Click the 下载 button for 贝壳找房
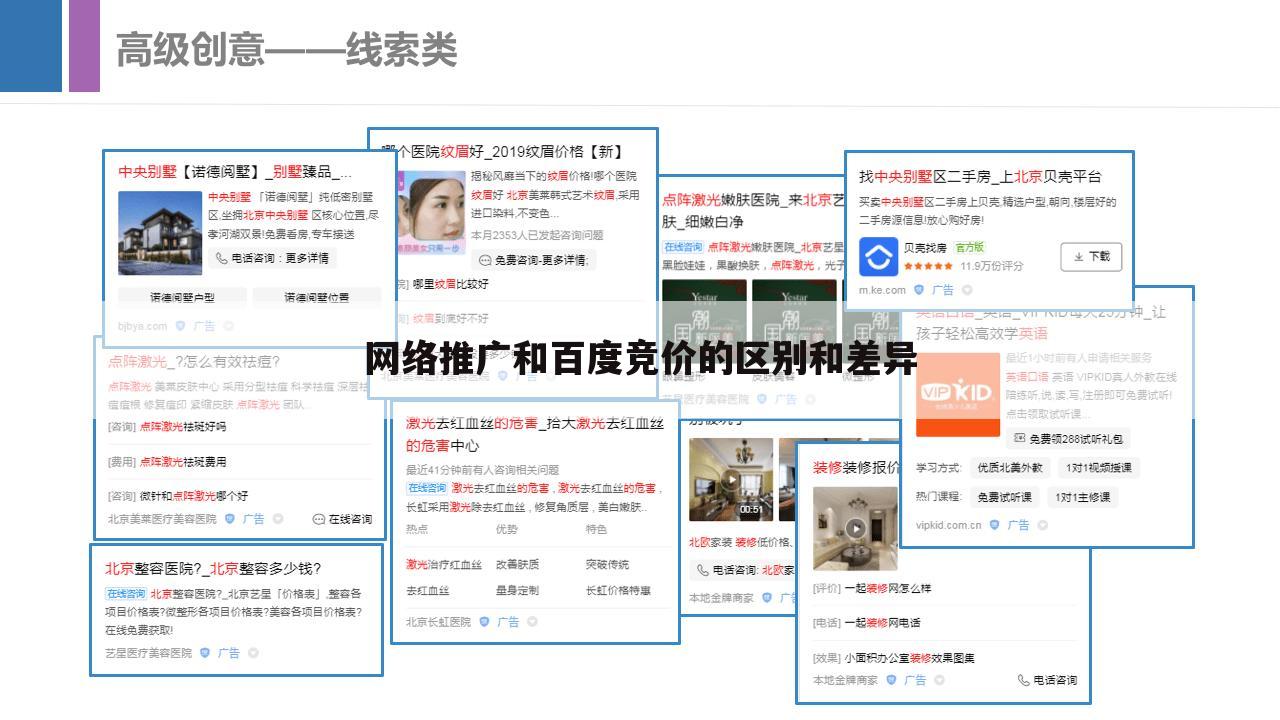The image size is (1280, 720). (1091, 257)
